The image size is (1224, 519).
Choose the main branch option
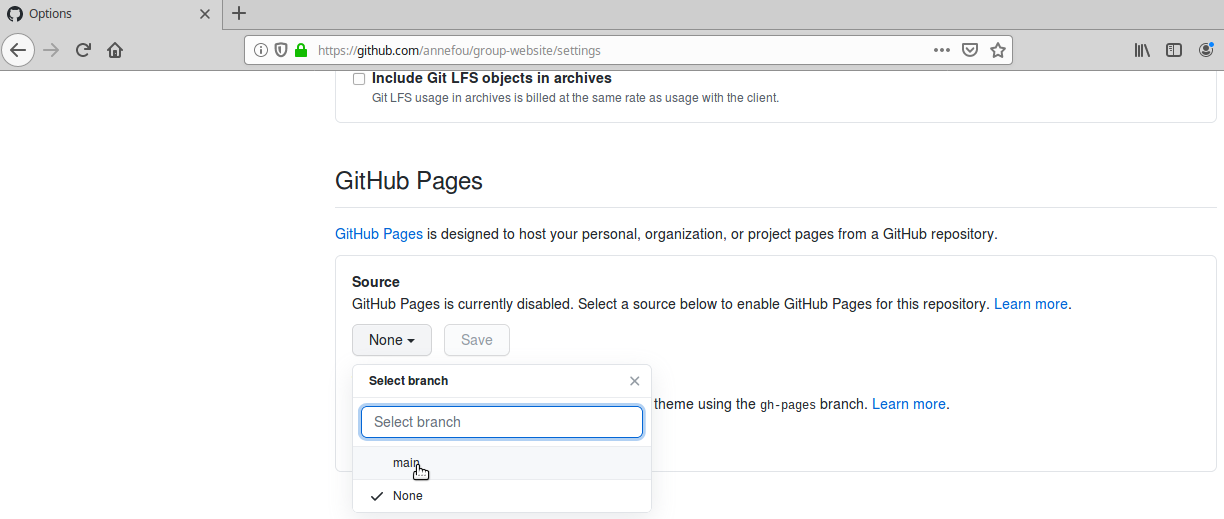pos(502,463)
